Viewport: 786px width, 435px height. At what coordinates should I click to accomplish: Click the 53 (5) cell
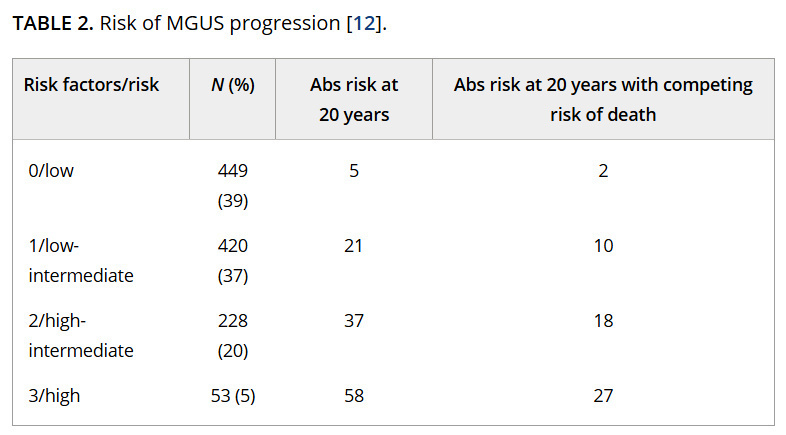pos(232,396)
